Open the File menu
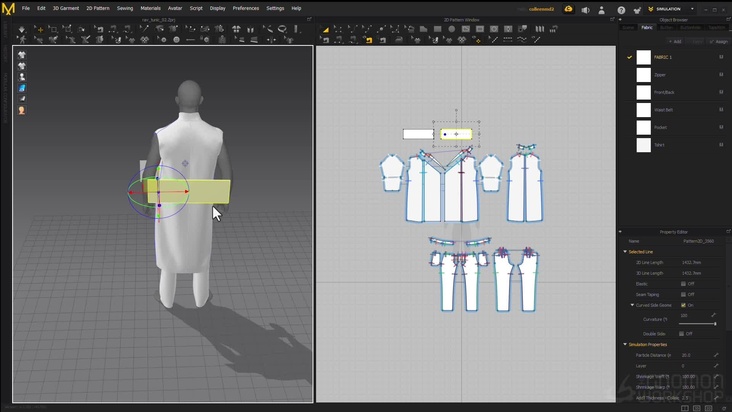Image resolution: width=732 pixels, height=412 pixels. [26, 8]
